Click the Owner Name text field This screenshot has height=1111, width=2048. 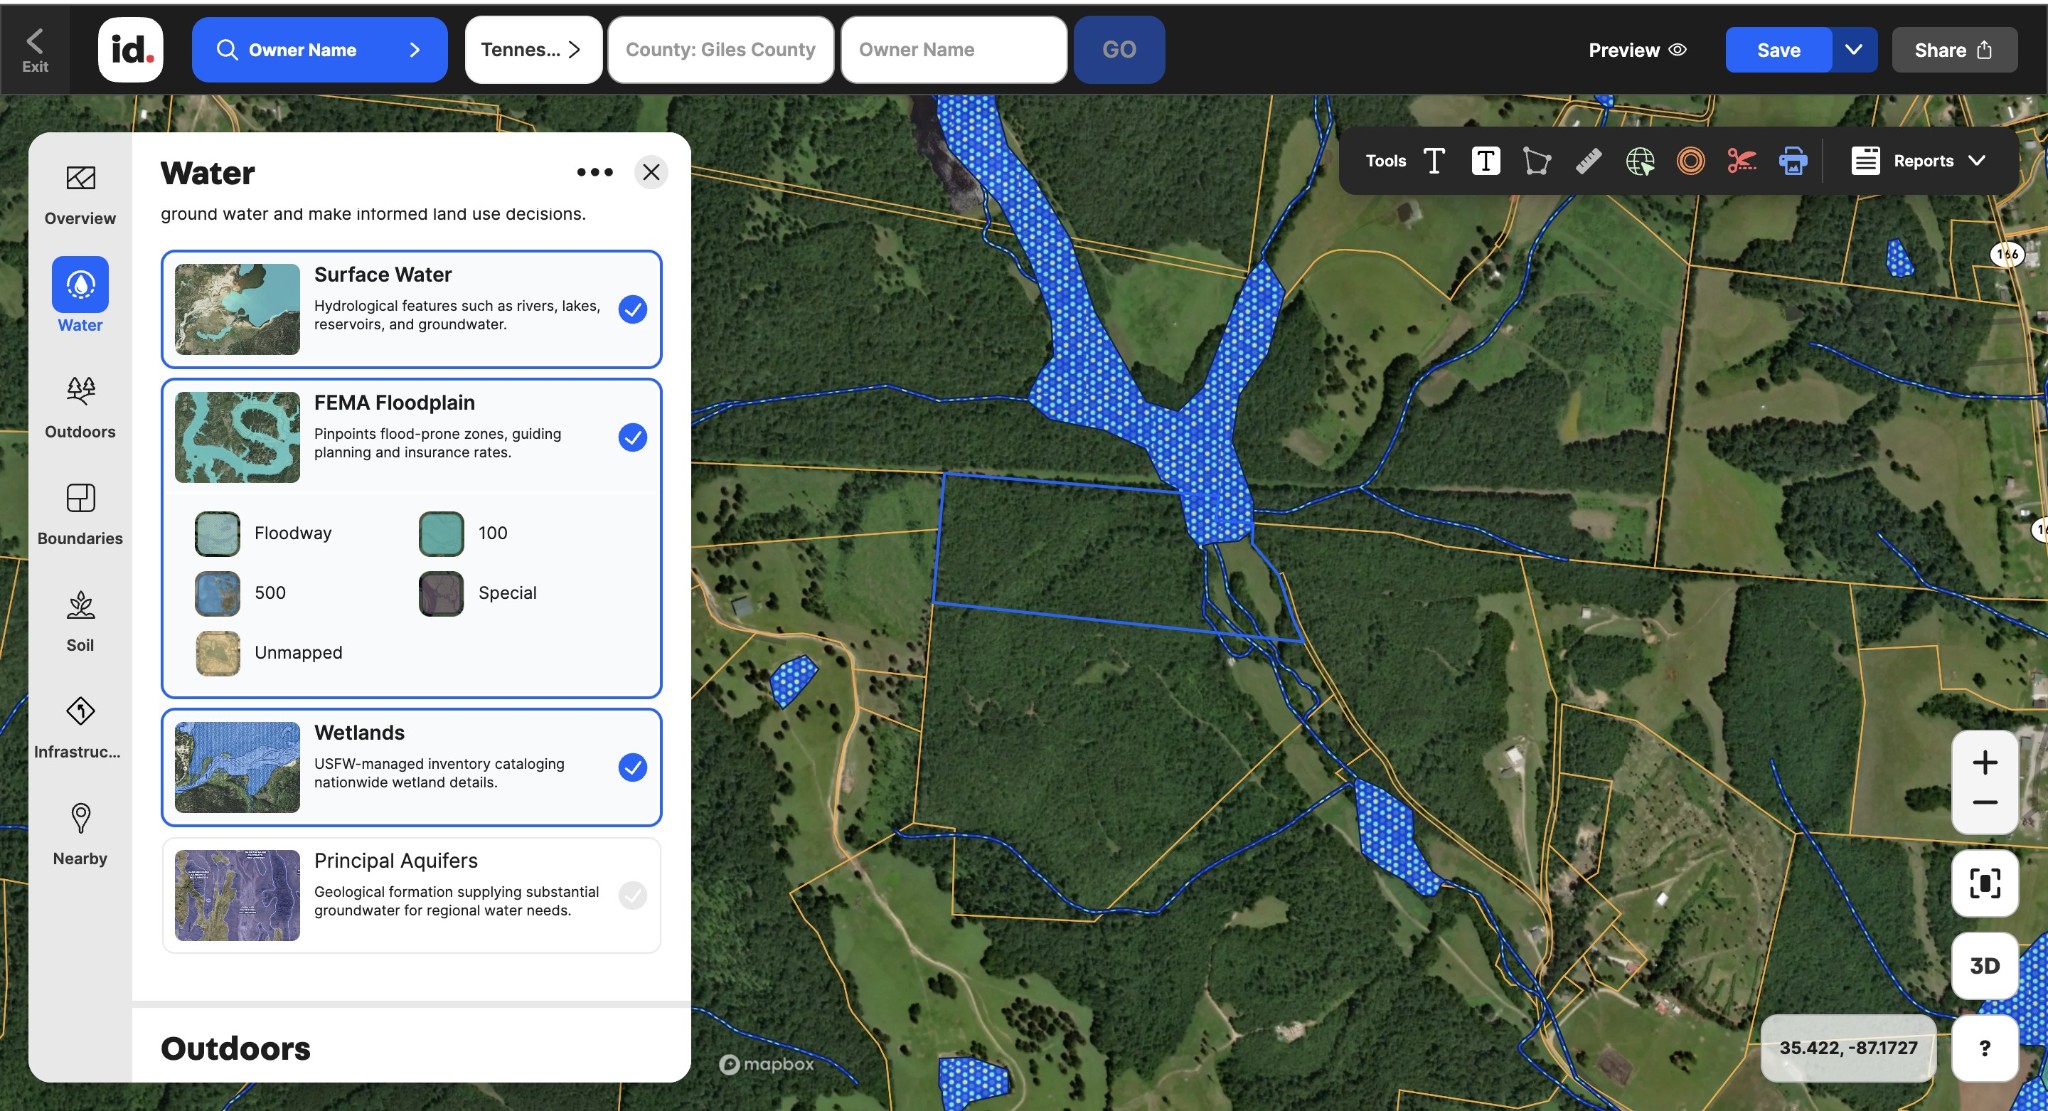[953, 50]
